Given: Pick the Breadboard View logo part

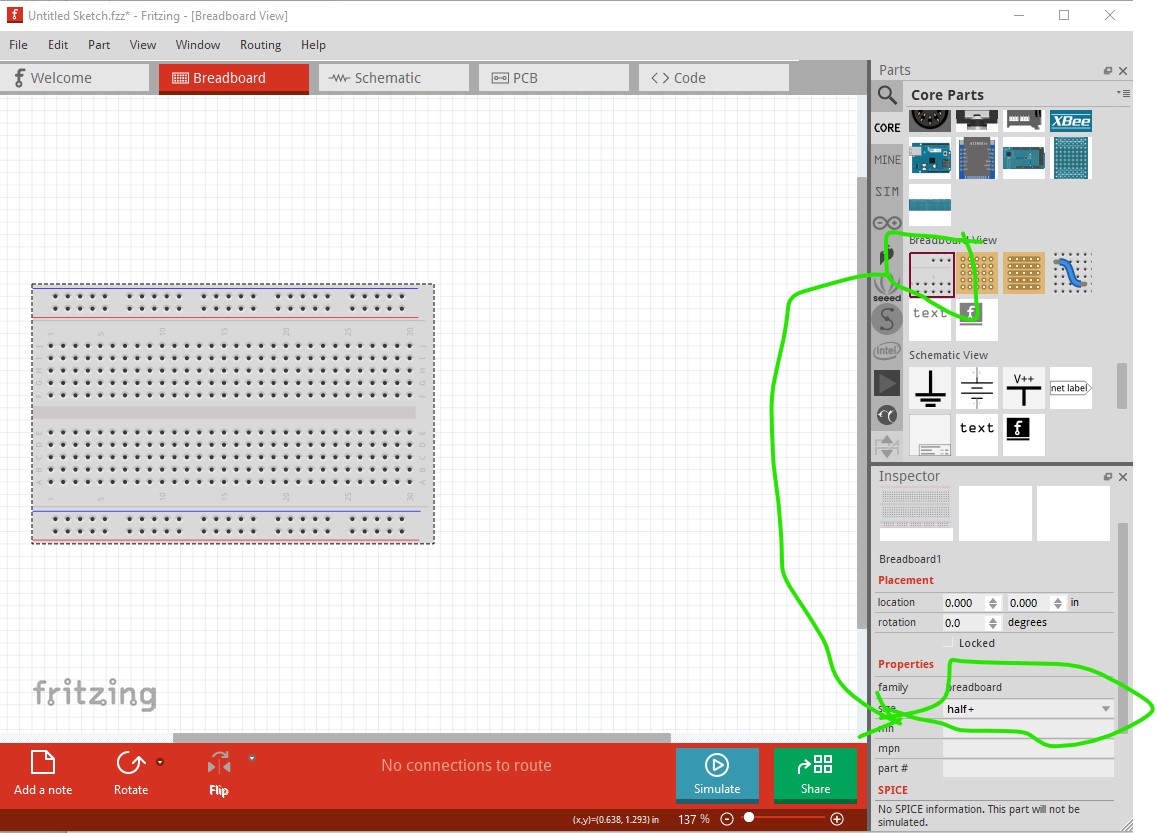Looking at the screenshot, I should (977, 319).
